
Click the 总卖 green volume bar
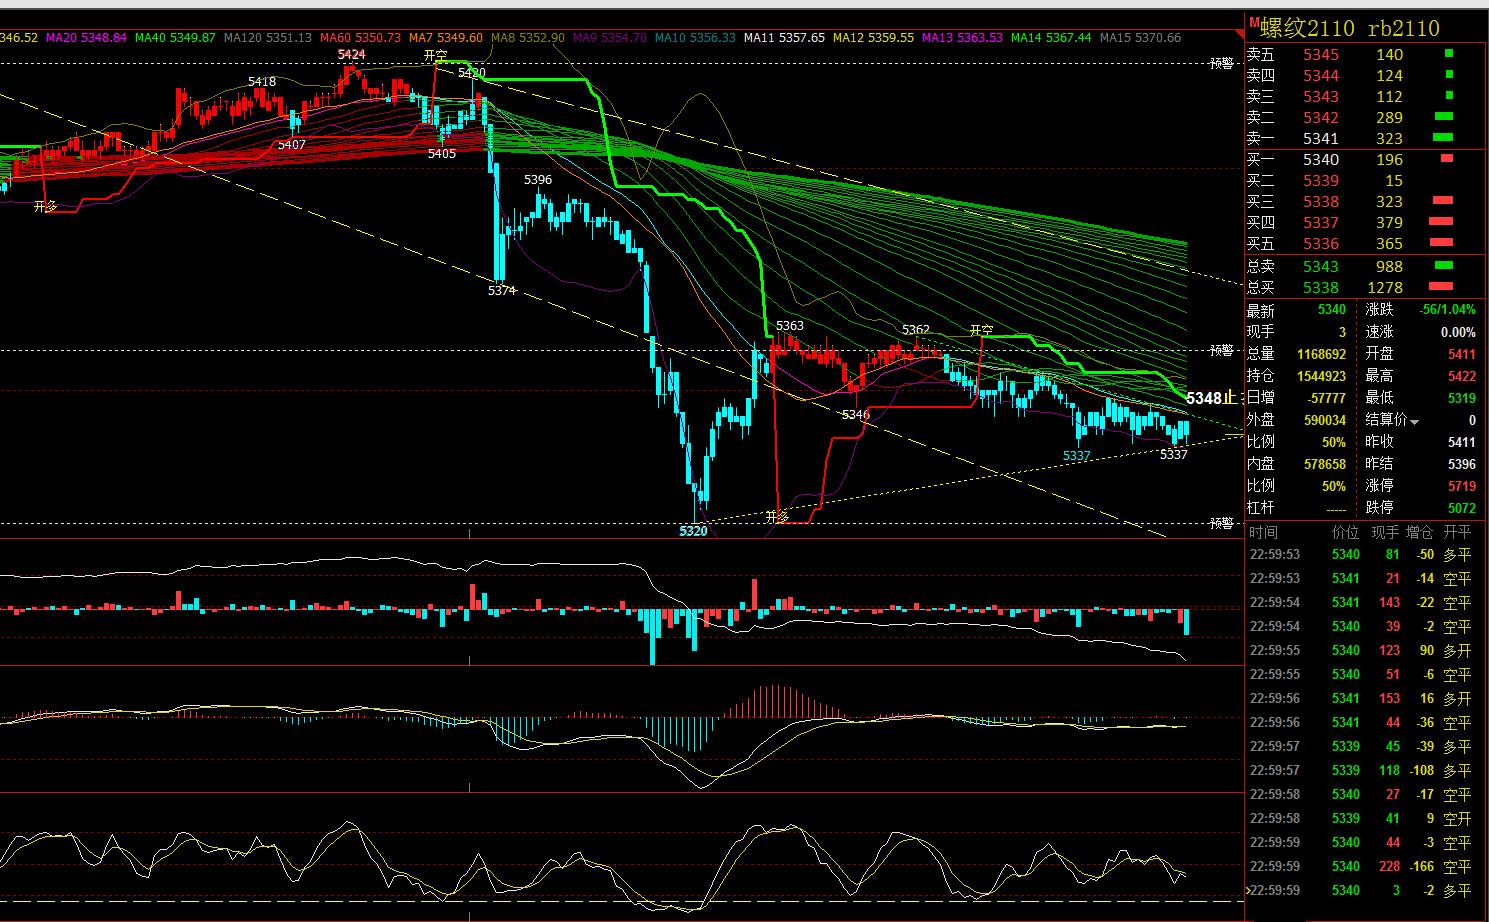[x=1443, y=266]
